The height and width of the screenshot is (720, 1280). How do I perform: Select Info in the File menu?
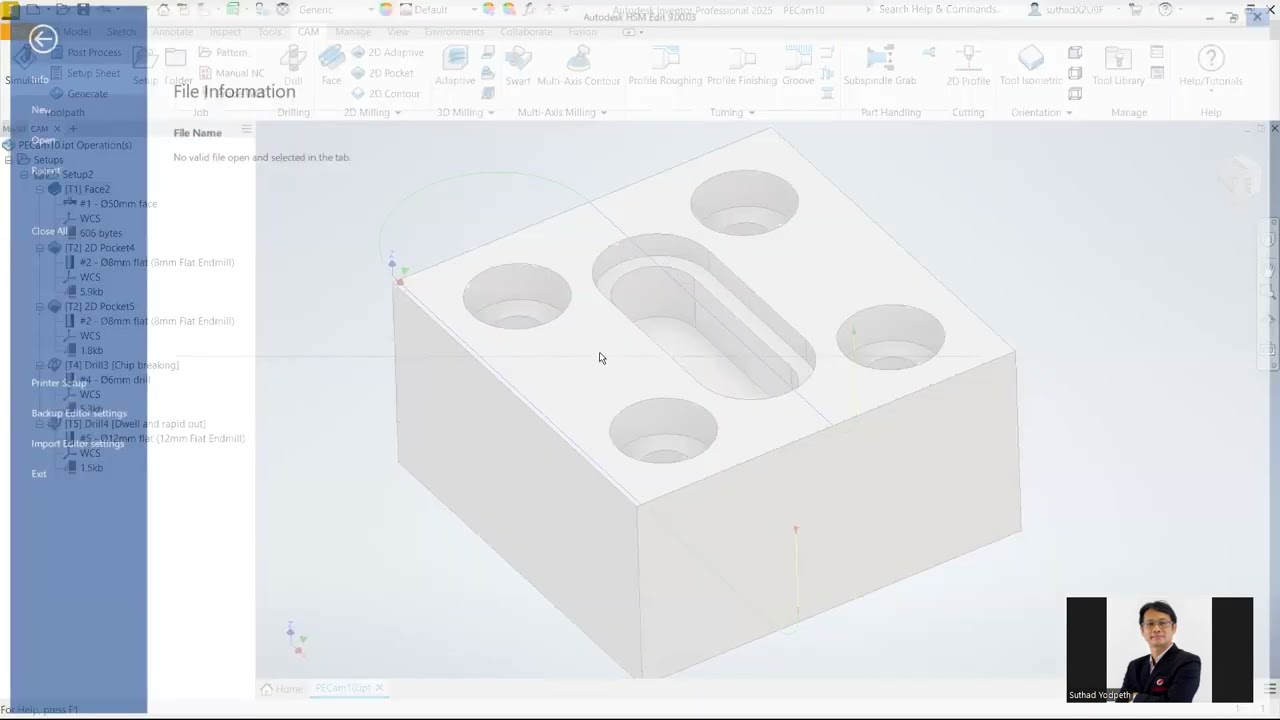pyautogui.click(x=39, y=79)
